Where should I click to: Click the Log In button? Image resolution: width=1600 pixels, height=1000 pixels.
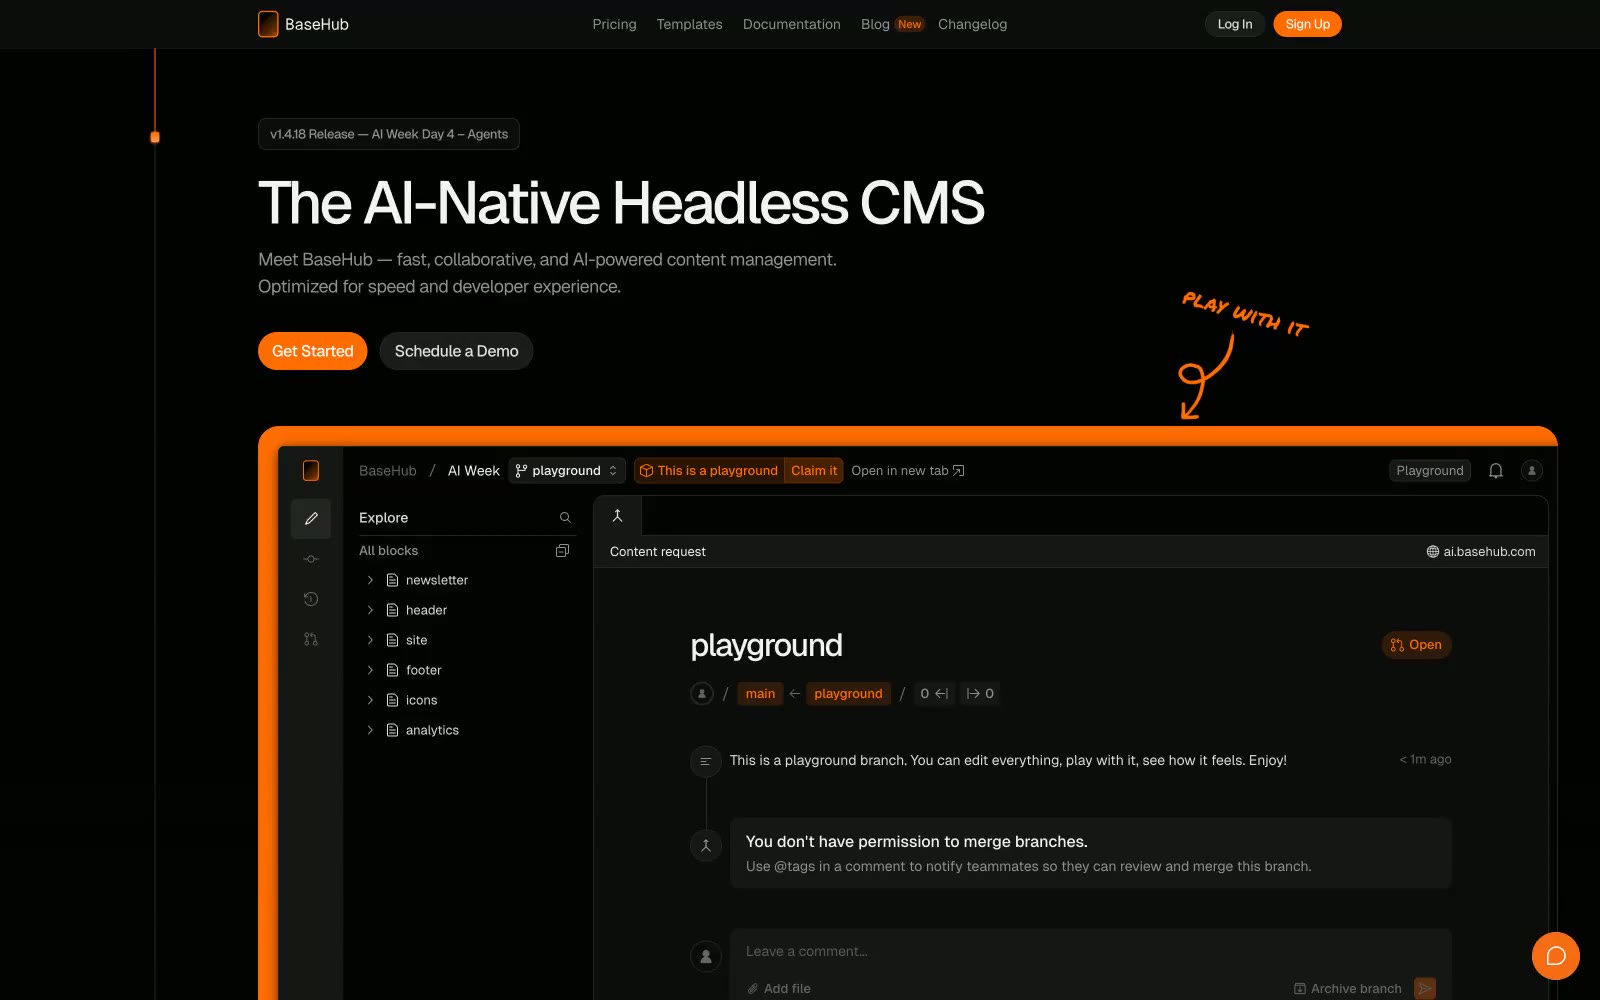tap(1235, 24)
